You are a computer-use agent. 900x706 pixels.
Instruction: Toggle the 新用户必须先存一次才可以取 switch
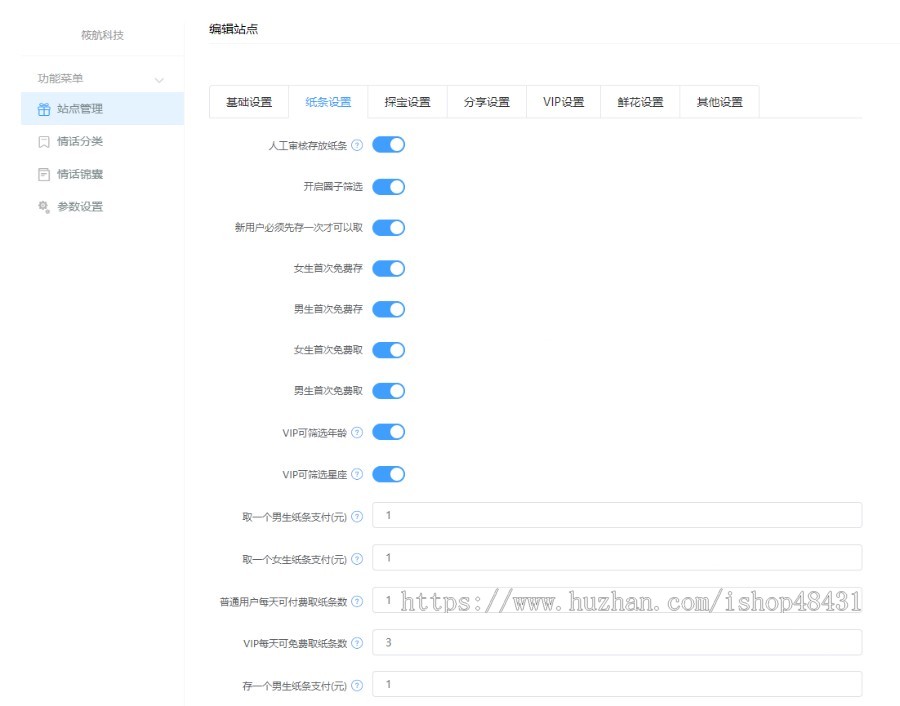[x=389, y=227]
